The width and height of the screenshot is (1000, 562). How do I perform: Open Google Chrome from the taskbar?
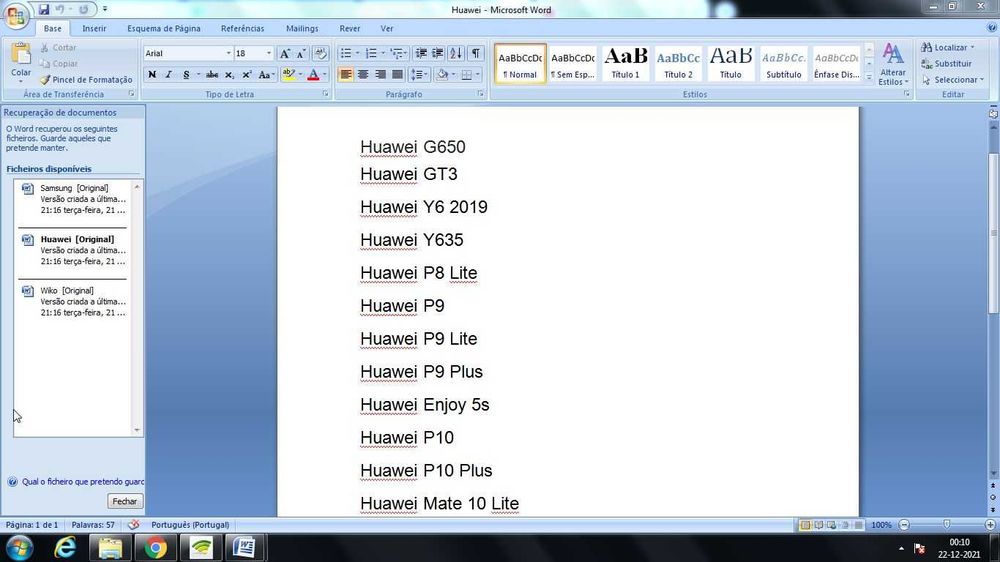tap(155, 548)
